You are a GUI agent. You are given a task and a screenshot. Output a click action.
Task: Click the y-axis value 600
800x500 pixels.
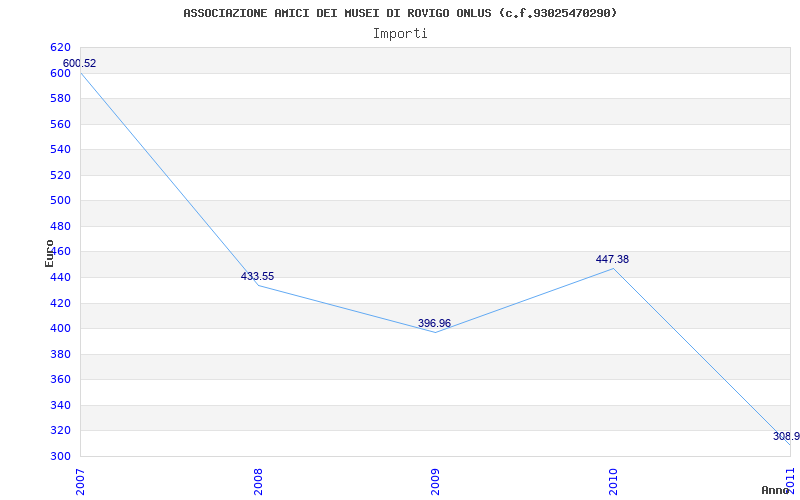click(60, 73)
